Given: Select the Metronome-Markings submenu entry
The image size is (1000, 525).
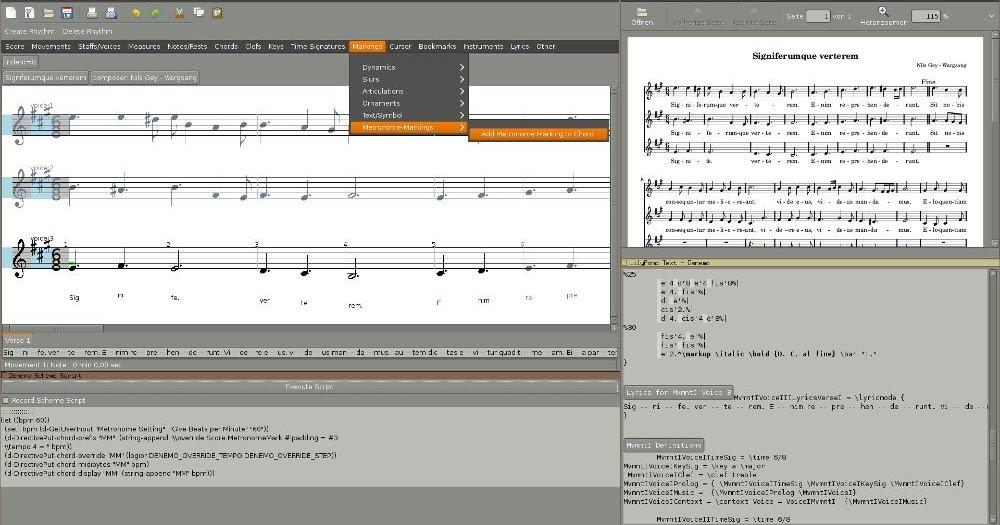Looking at the screenshot, I should (409, 128).
